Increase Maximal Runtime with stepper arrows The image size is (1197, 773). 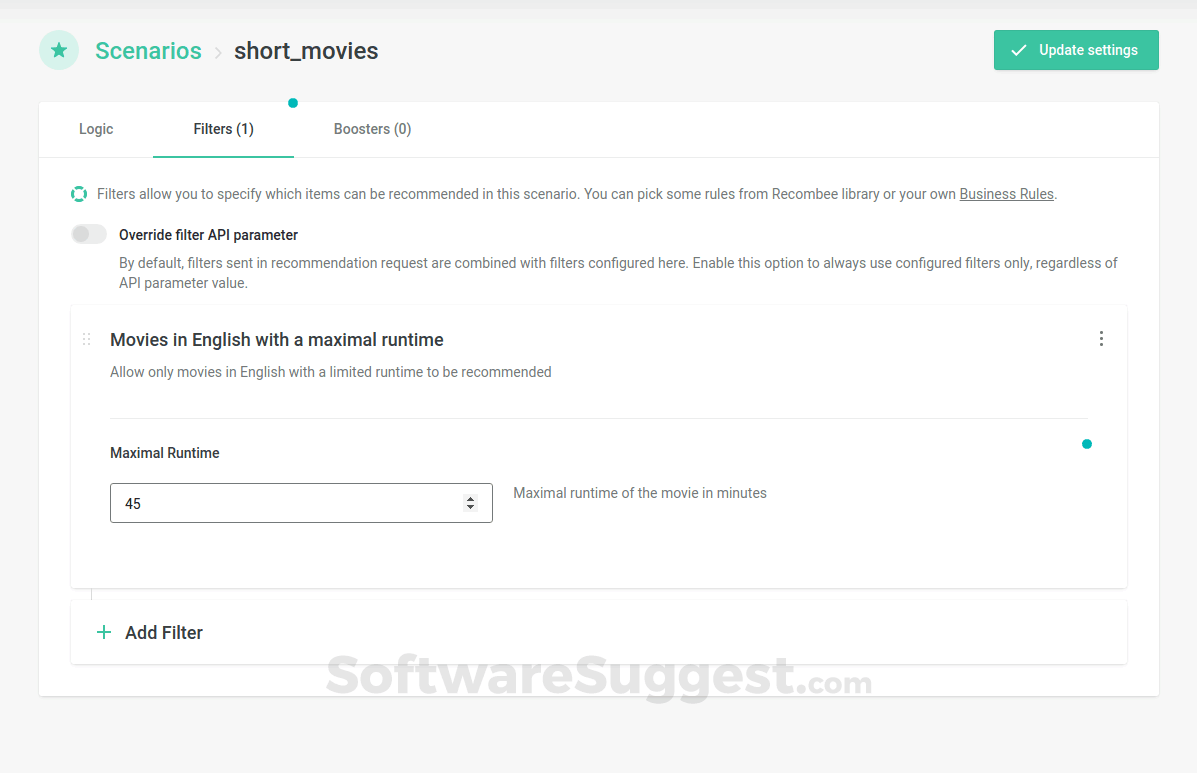[471, 498]
